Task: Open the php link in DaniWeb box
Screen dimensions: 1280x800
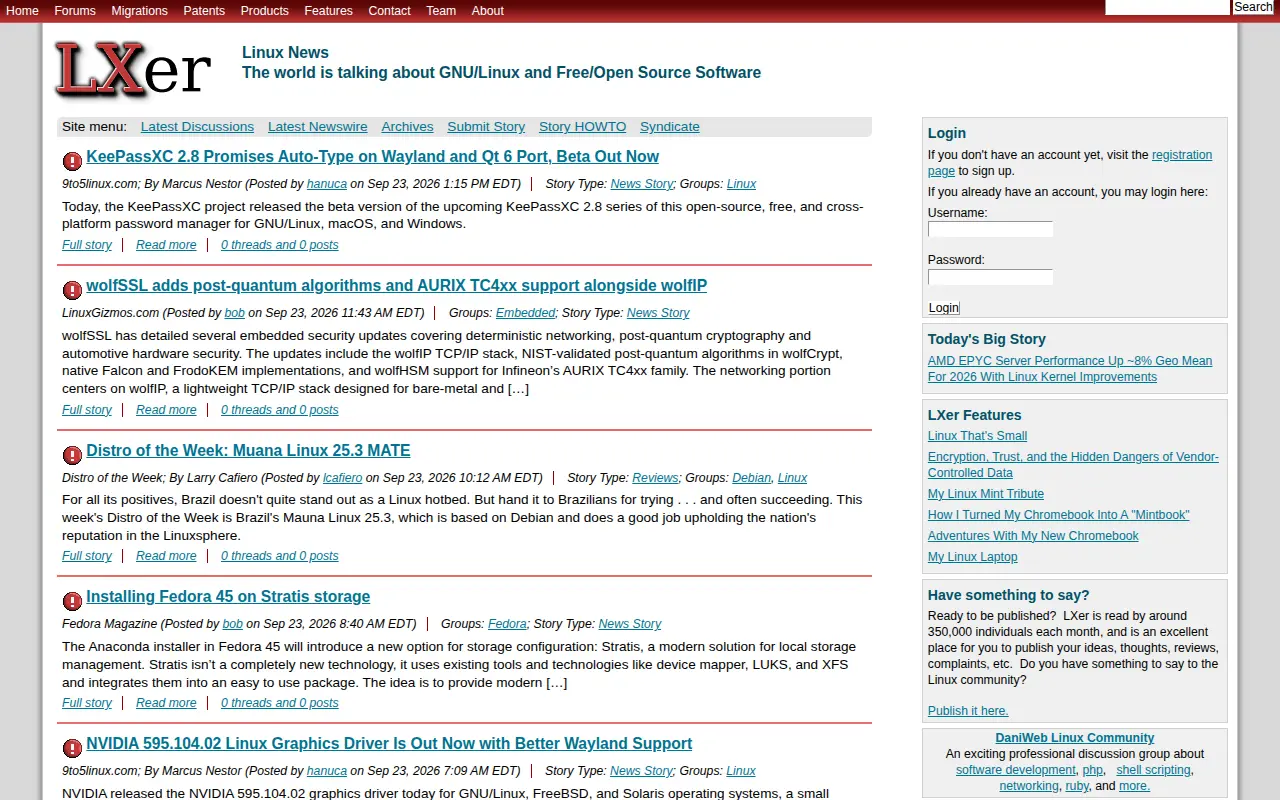Action: [1093, 770]
